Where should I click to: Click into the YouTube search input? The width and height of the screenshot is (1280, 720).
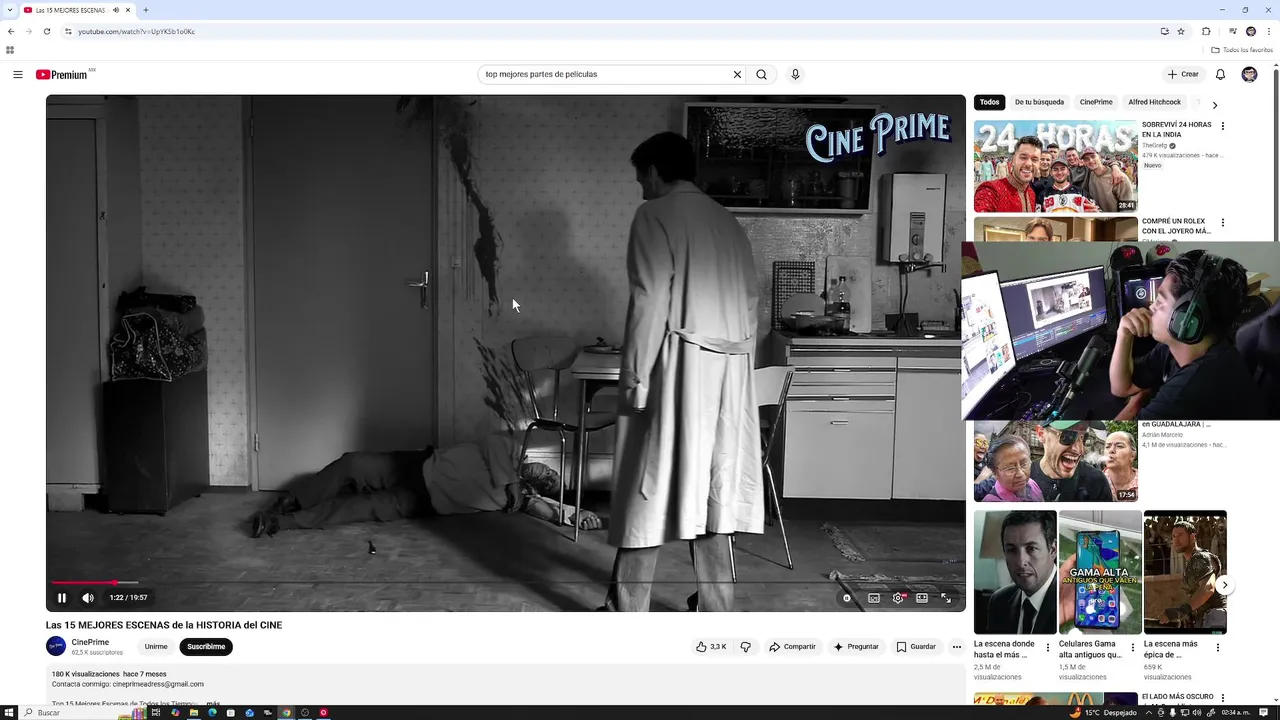(x=605, y=74)
